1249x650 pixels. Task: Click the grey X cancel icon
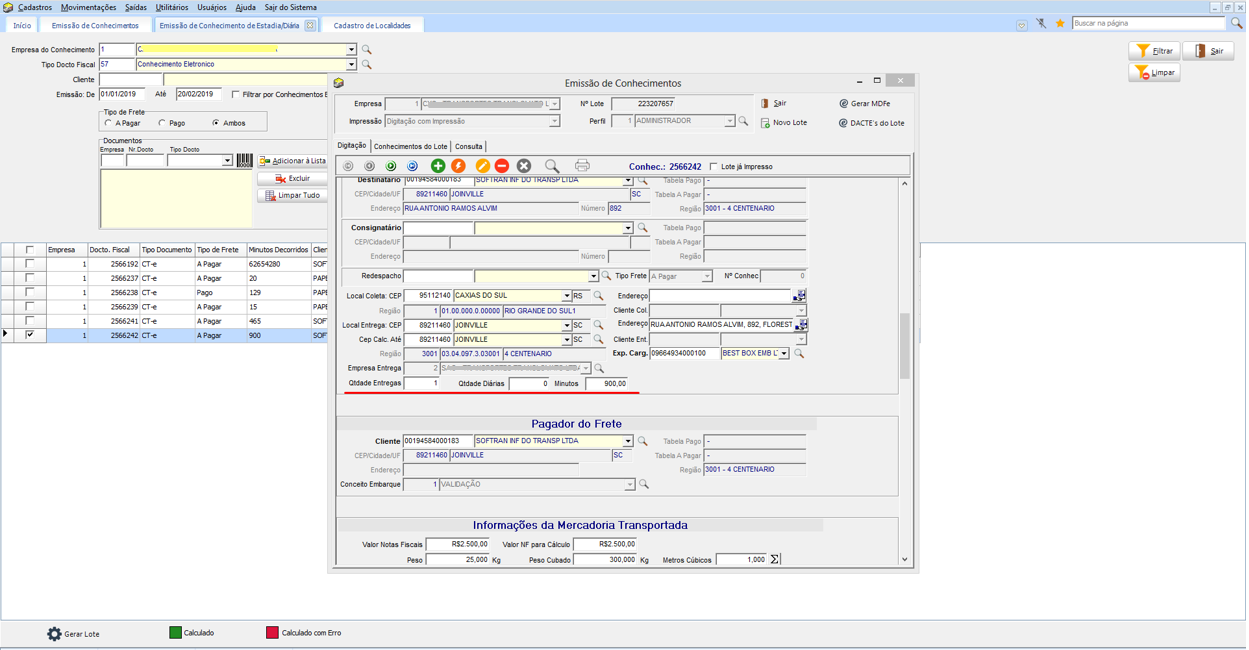[523, 166]
